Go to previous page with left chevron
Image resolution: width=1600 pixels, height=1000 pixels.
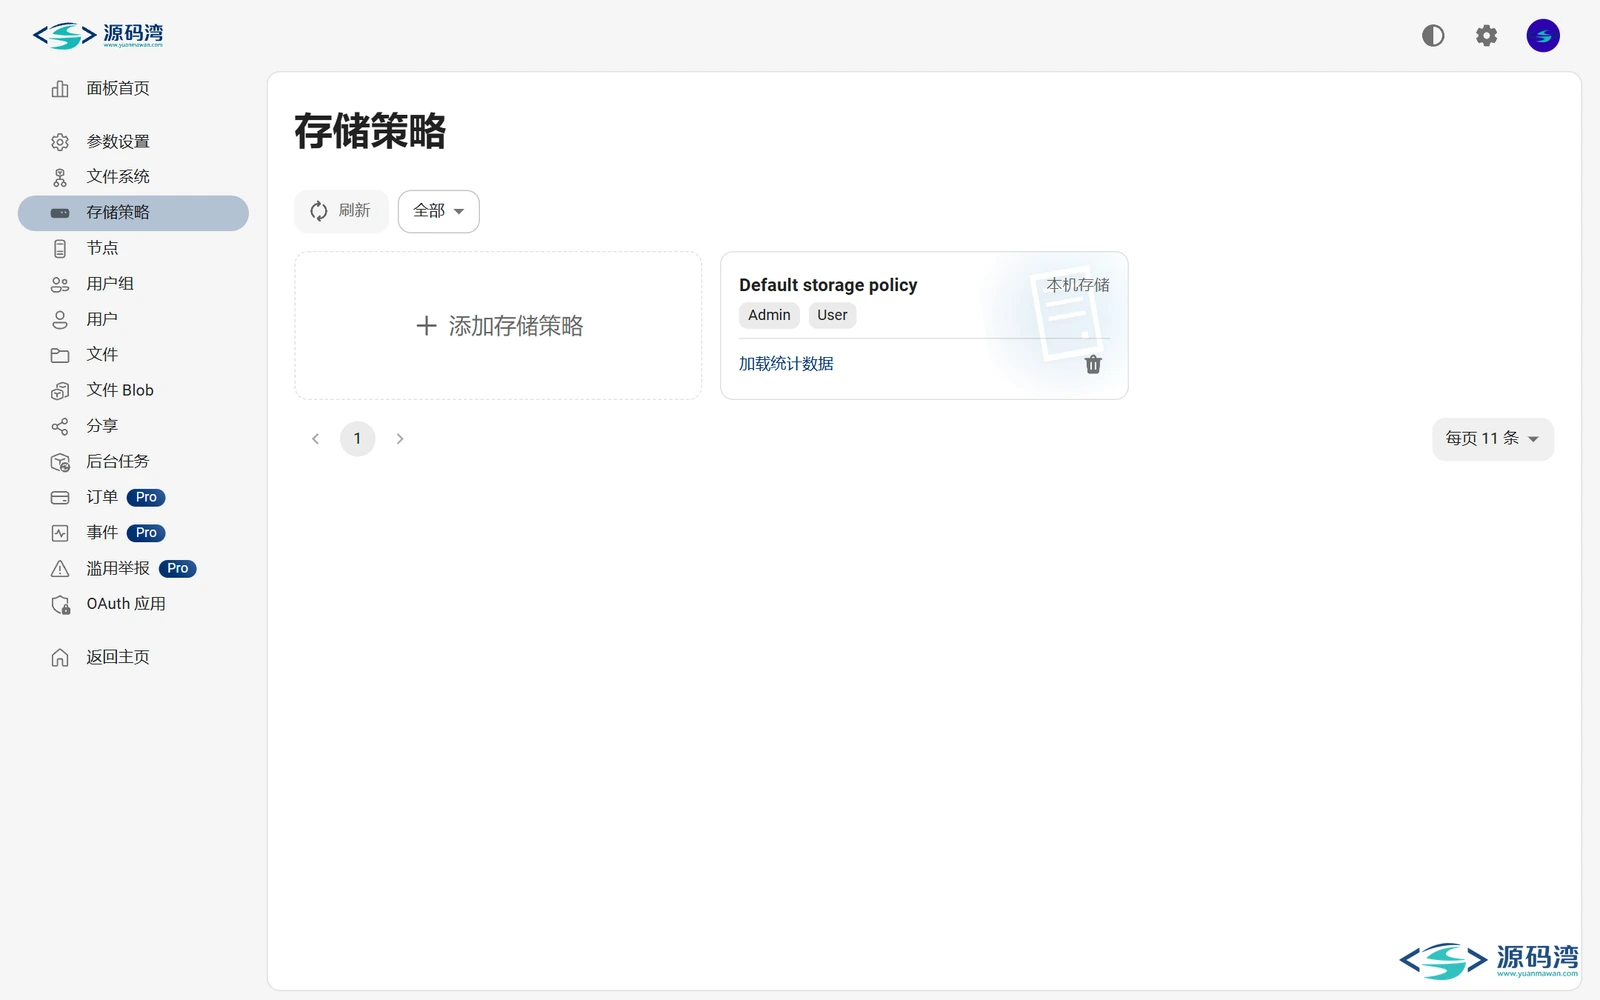click(316, 439)
